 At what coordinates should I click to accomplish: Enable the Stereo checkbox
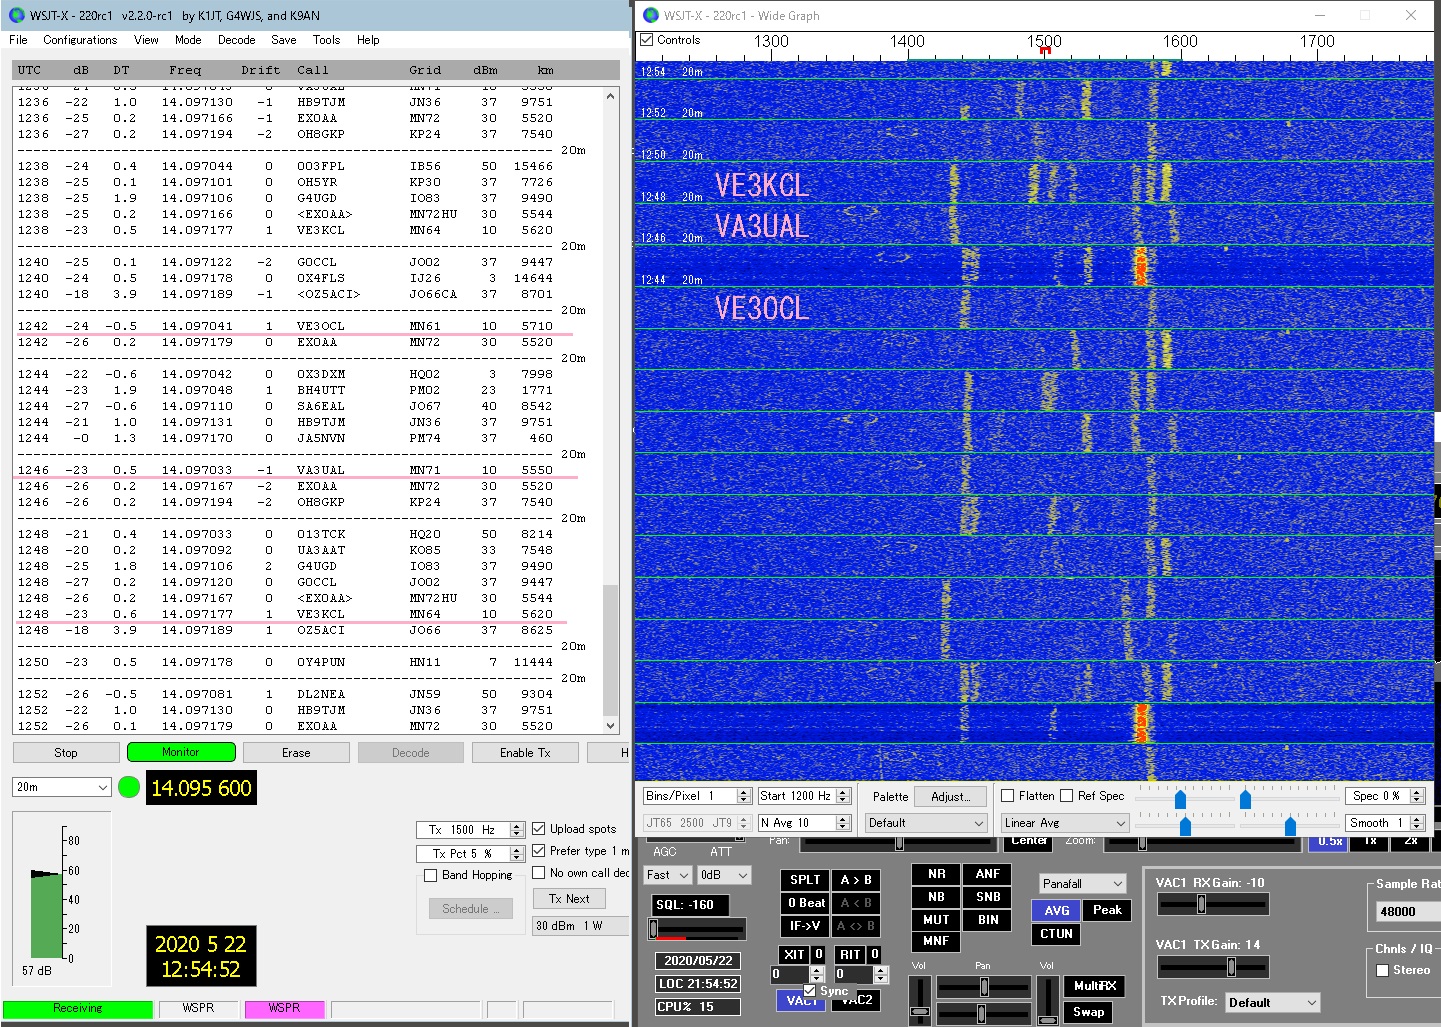tap(1383, 970)
